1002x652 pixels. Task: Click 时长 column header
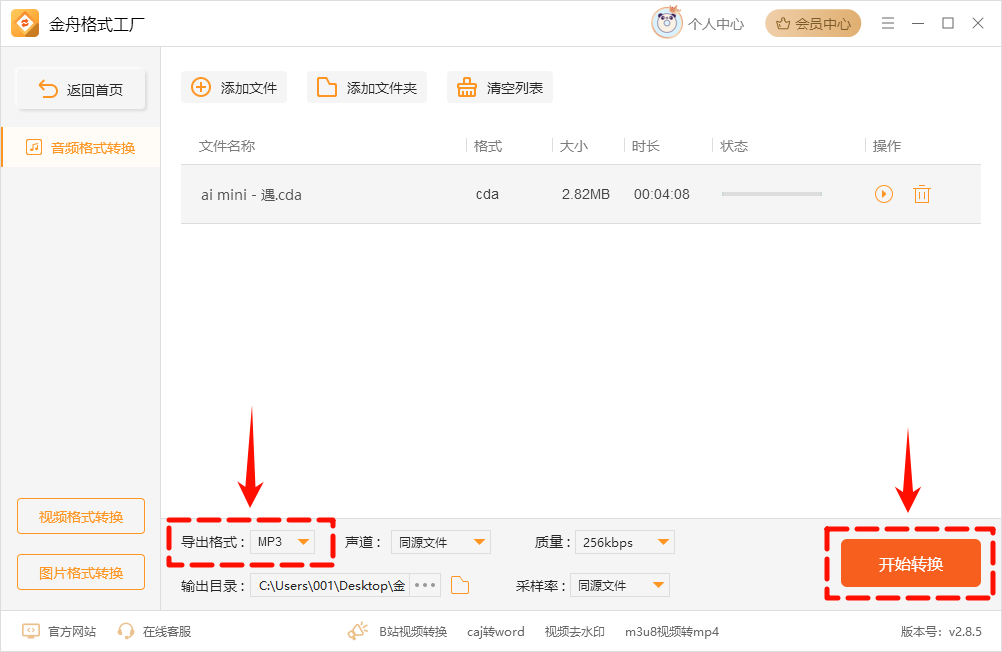645,146
